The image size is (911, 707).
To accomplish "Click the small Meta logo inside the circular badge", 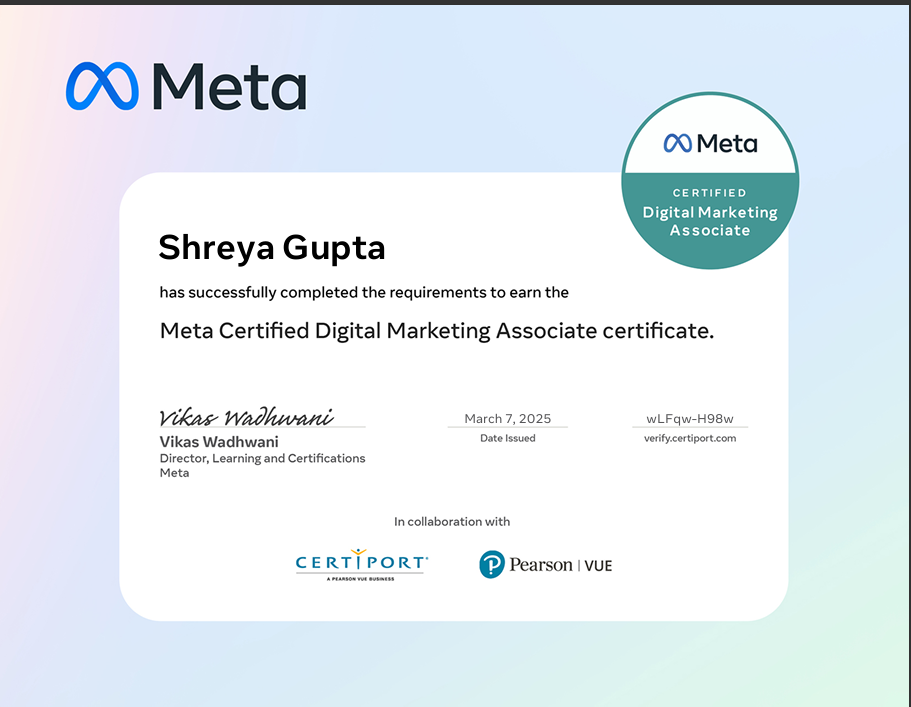I will [710, 143].
